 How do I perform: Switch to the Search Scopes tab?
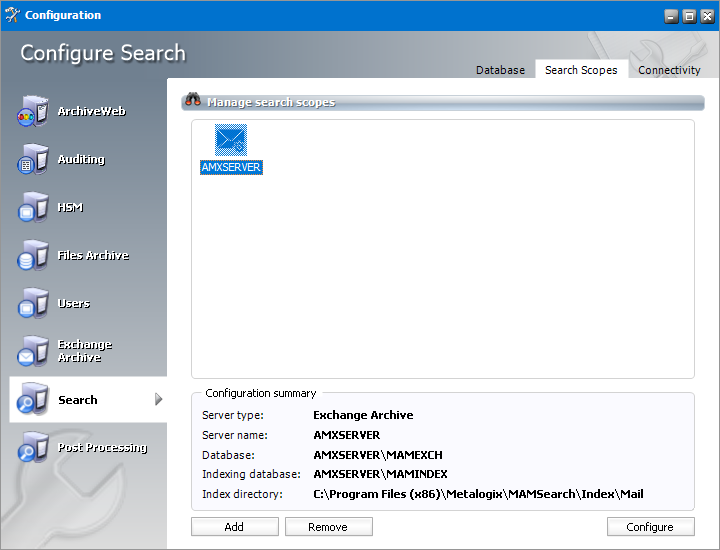coord(581,70)
